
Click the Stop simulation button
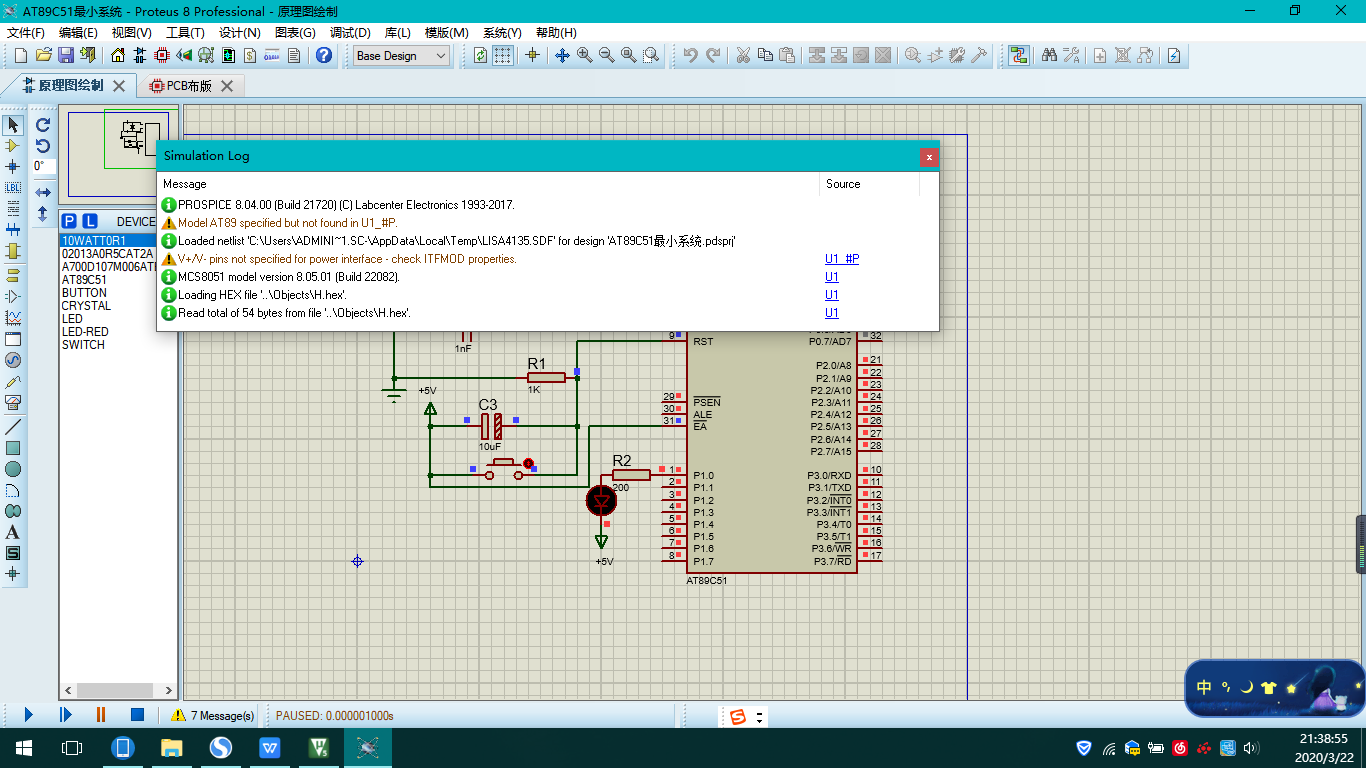pos(138,715)
